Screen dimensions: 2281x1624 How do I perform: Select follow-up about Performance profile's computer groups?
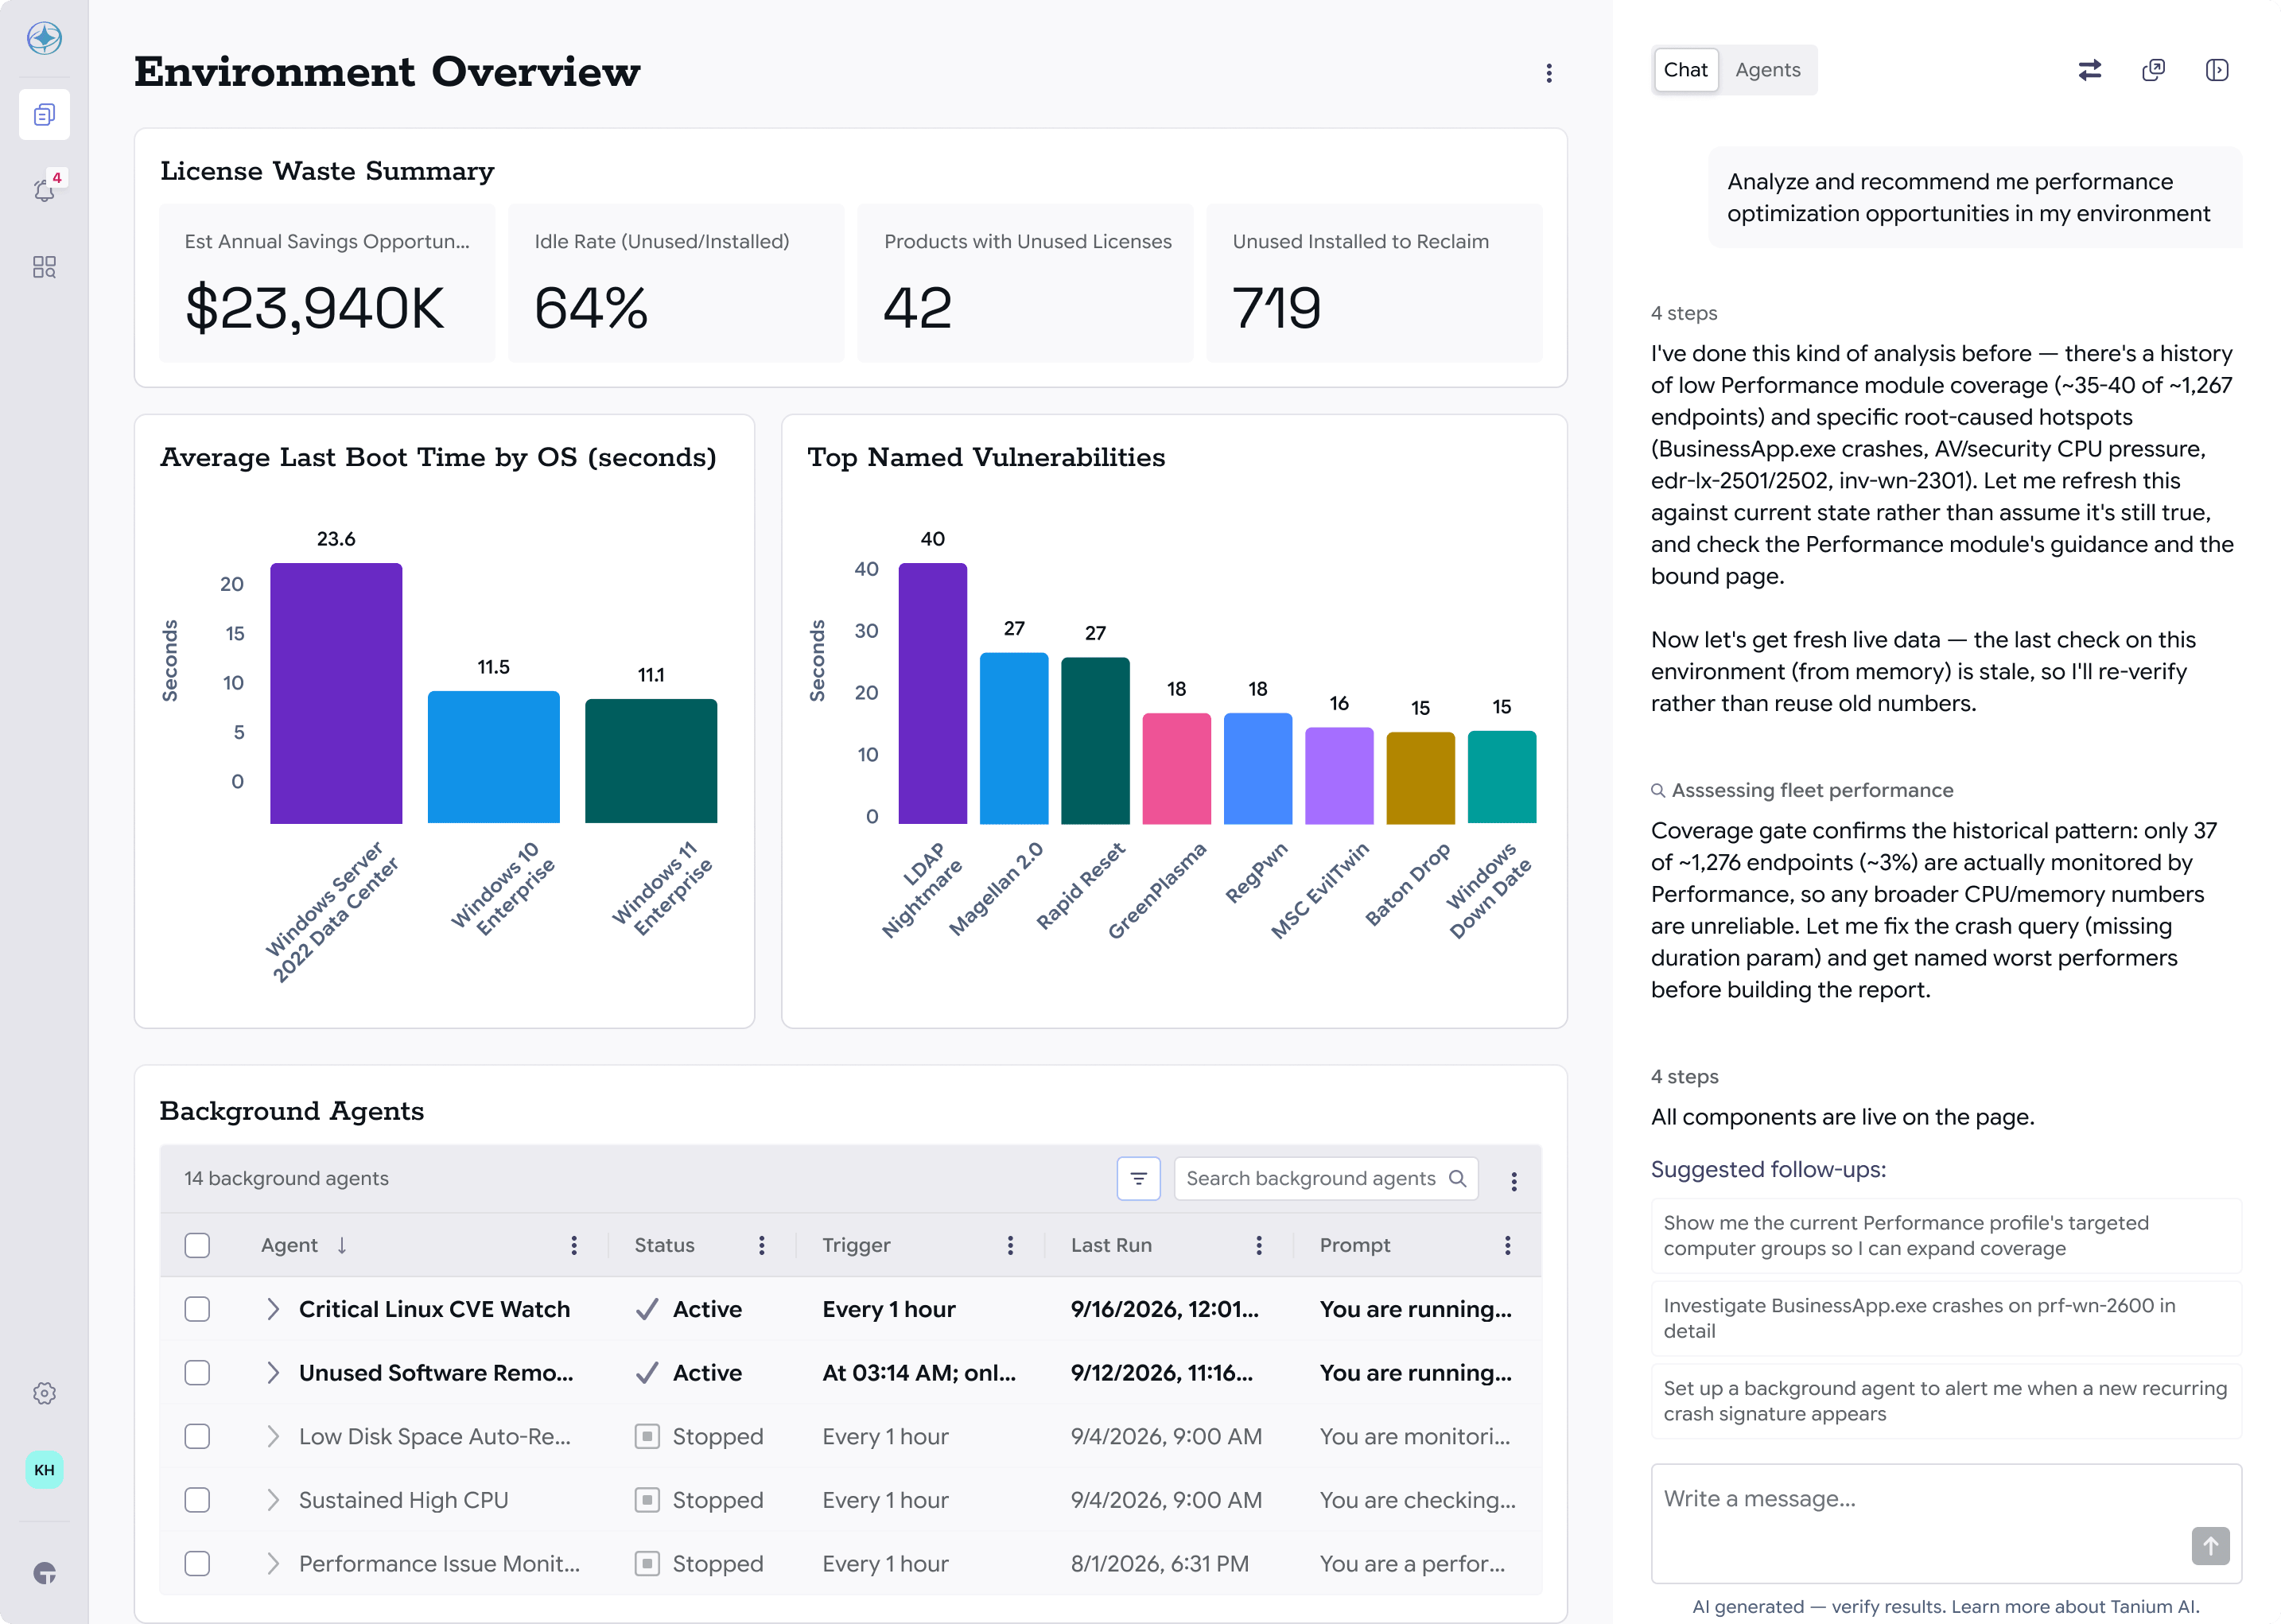[x=1946, y=1236]
